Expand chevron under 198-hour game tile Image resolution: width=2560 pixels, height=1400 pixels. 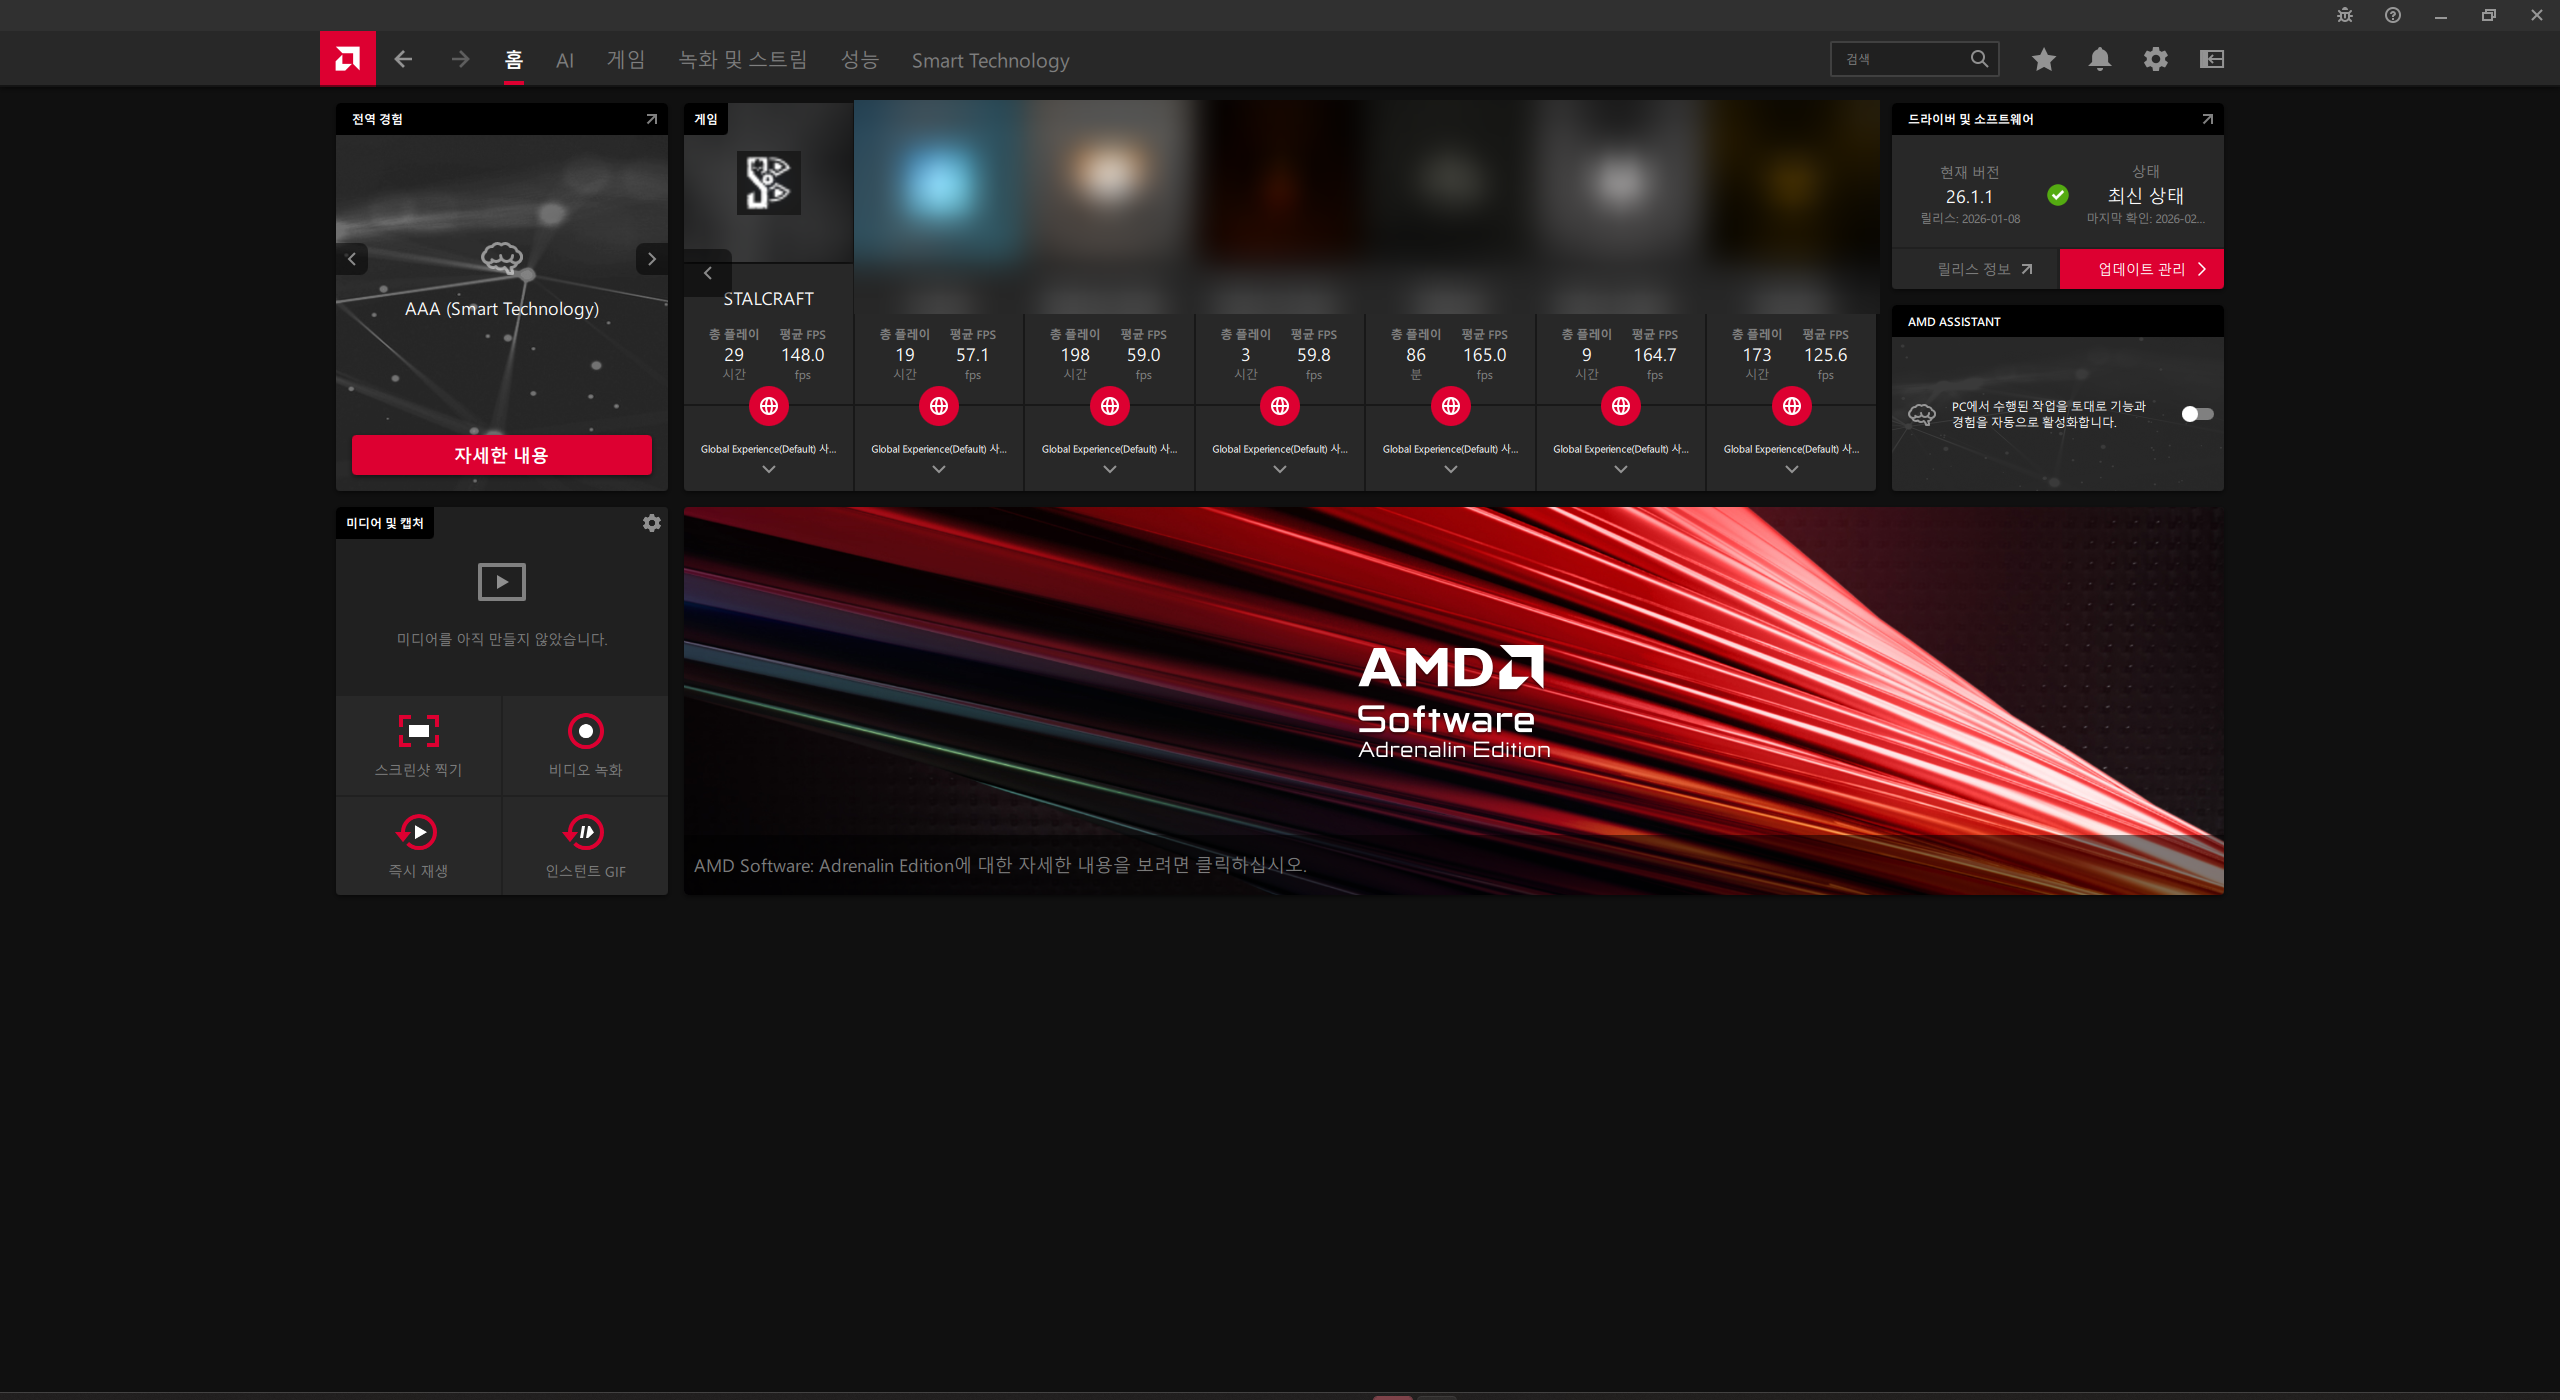tap(1109, 469)
